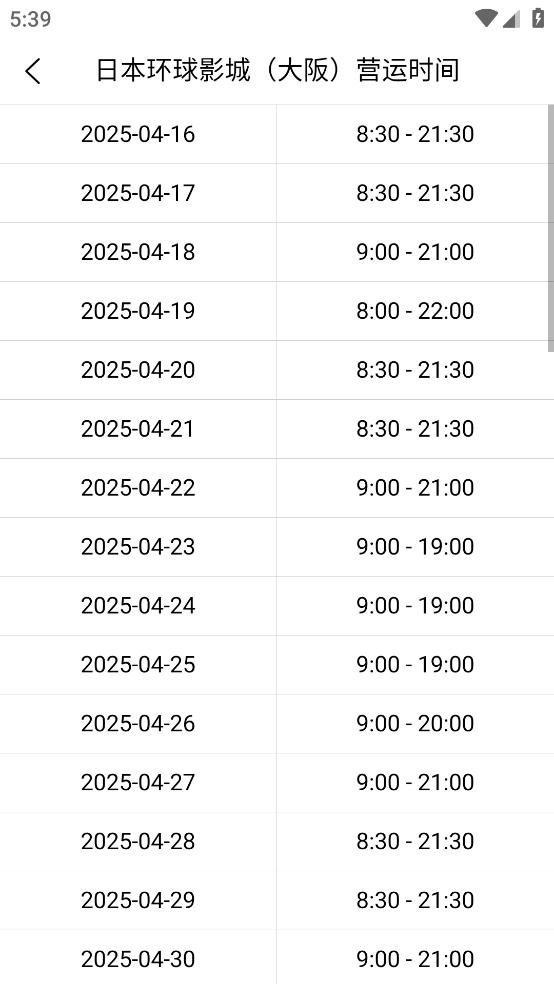Select the hours for 2025-04-17
The width and height of the screenshot is (554, 984).
click(x=415, y=193)
